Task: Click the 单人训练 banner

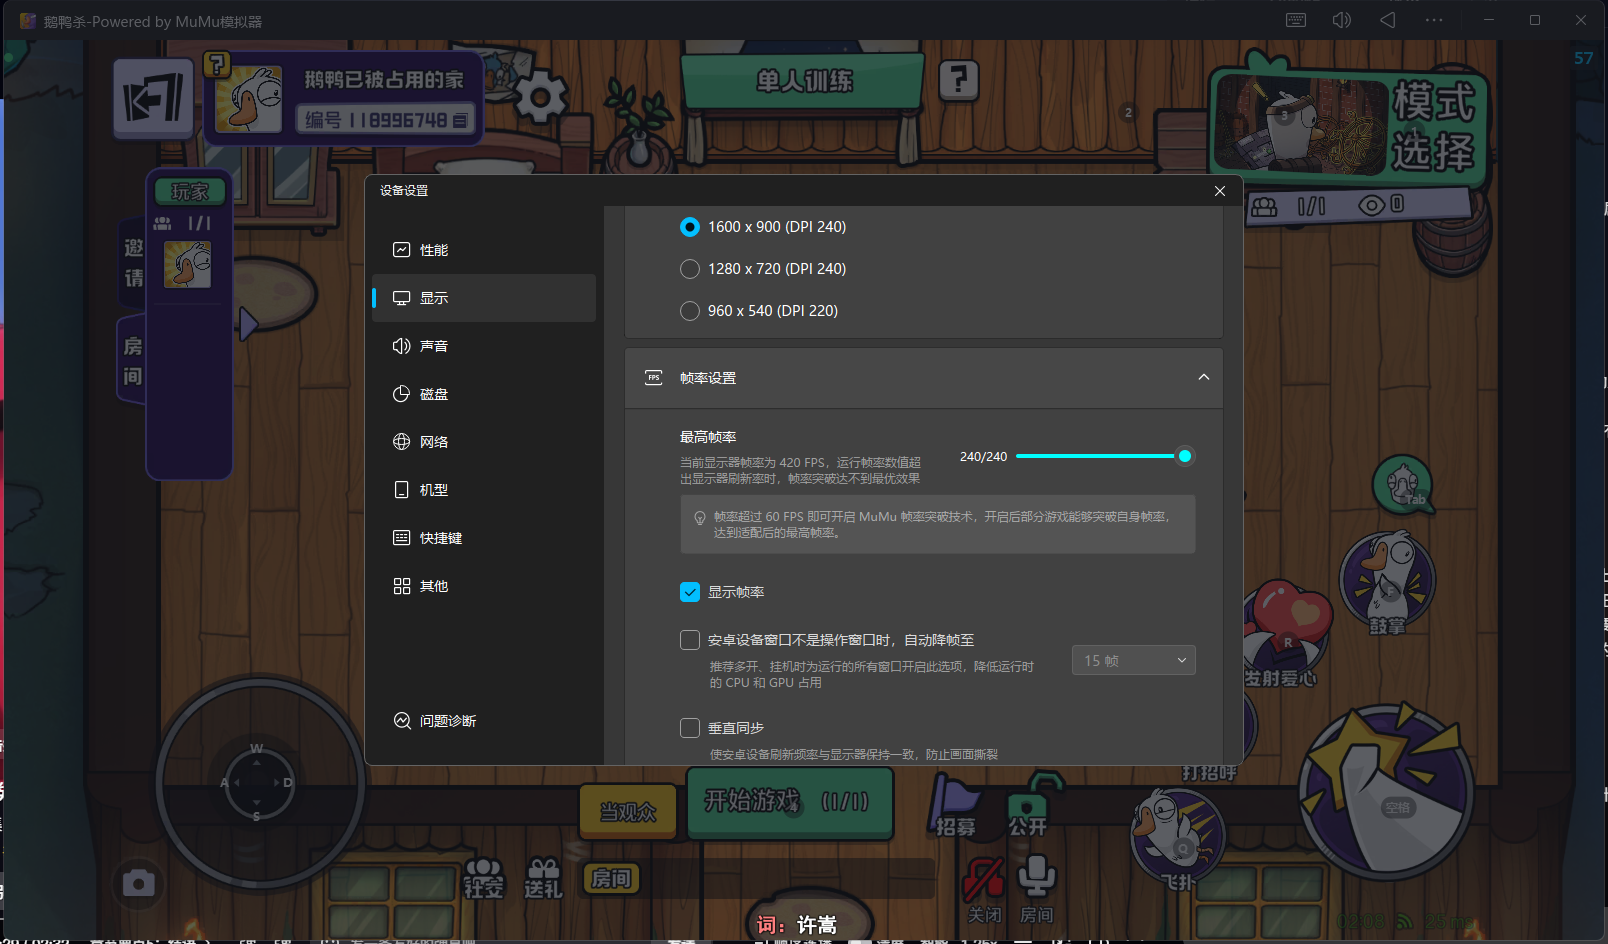Action: 803,81
